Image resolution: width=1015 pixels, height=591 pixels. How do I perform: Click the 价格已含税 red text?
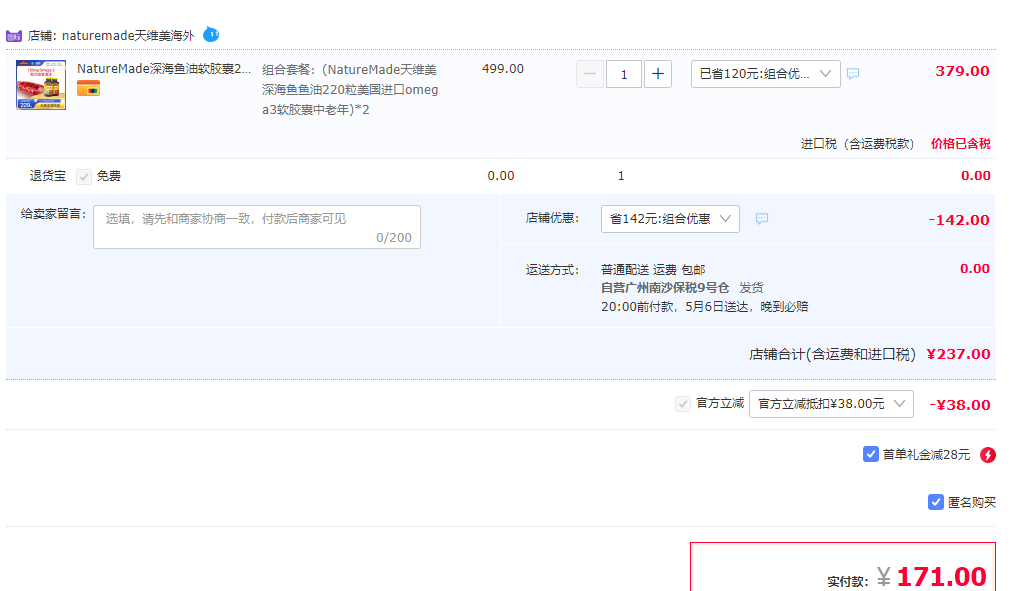click(961, 144)
